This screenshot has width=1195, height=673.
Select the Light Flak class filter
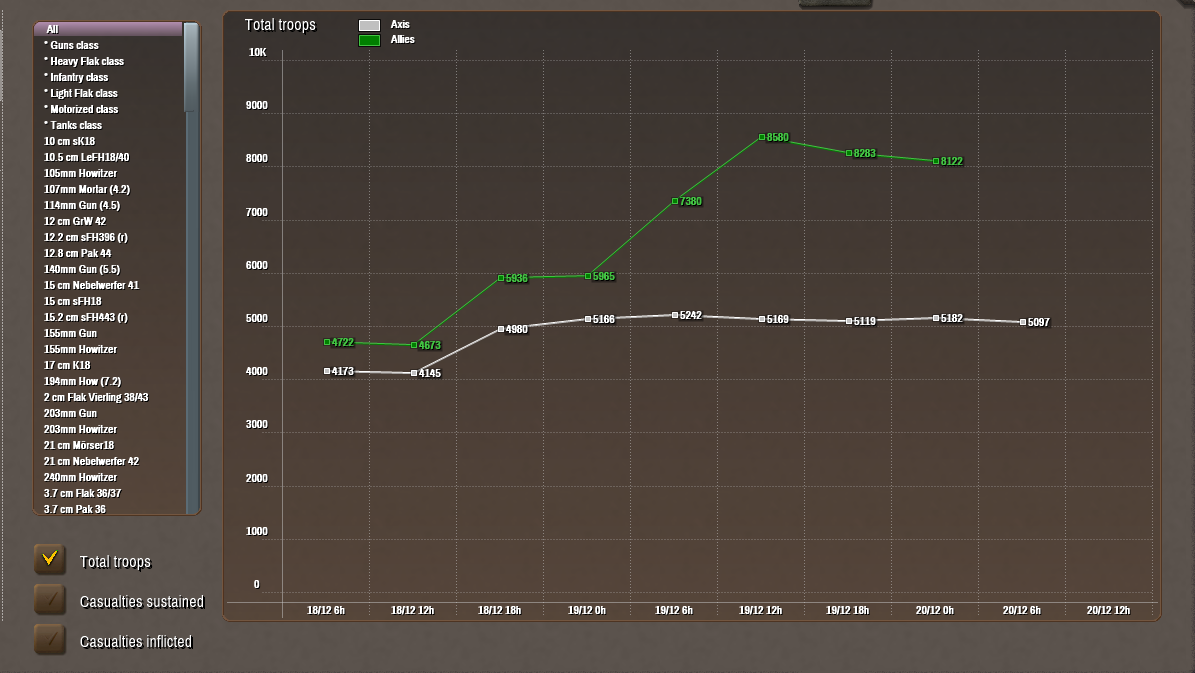click(108, 93)
